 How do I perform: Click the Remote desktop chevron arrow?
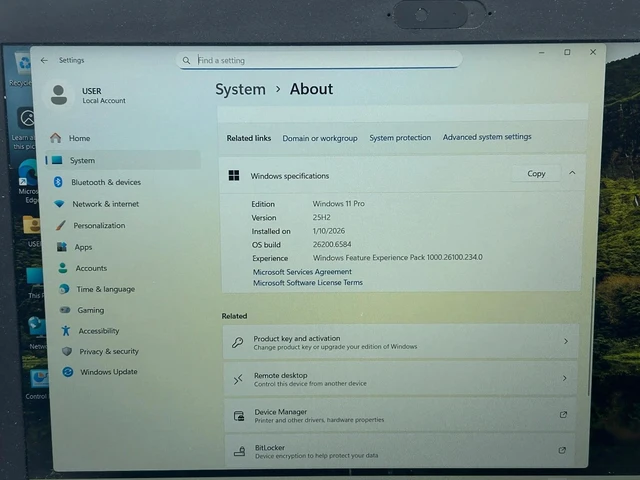(x=564, y=378)
